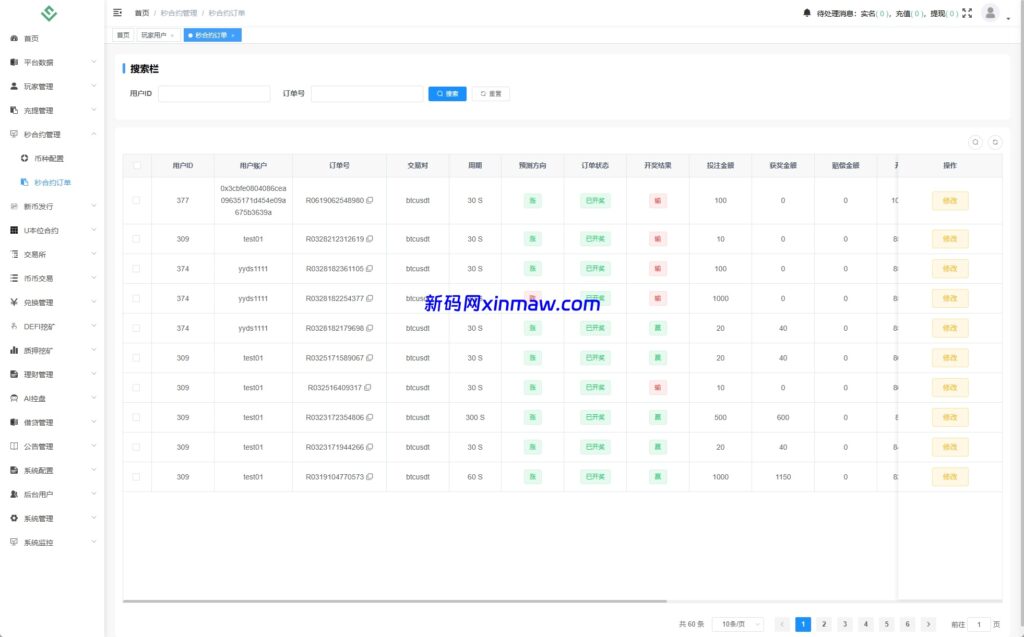
Task: Click the user avatar icon
Action: 989,13
